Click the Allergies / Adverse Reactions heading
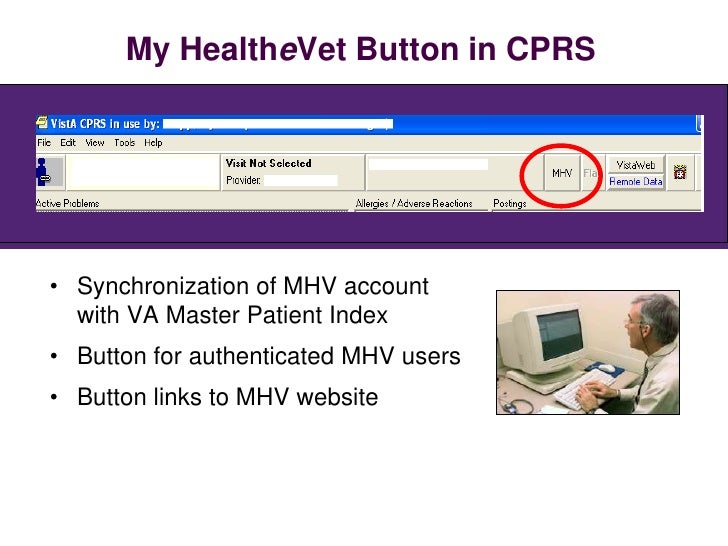This screenshot has height=546, width=728. coord(414,203)
